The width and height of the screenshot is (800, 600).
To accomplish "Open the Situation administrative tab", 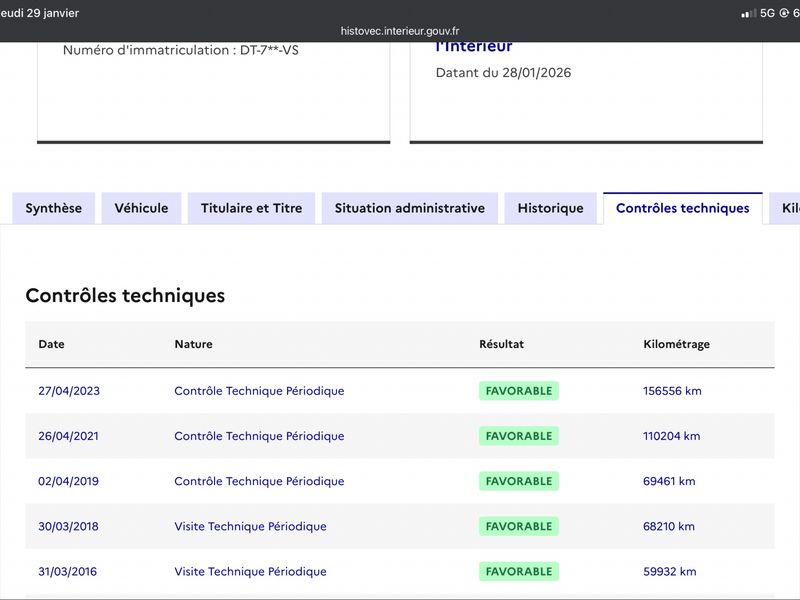I will (410, 208).
